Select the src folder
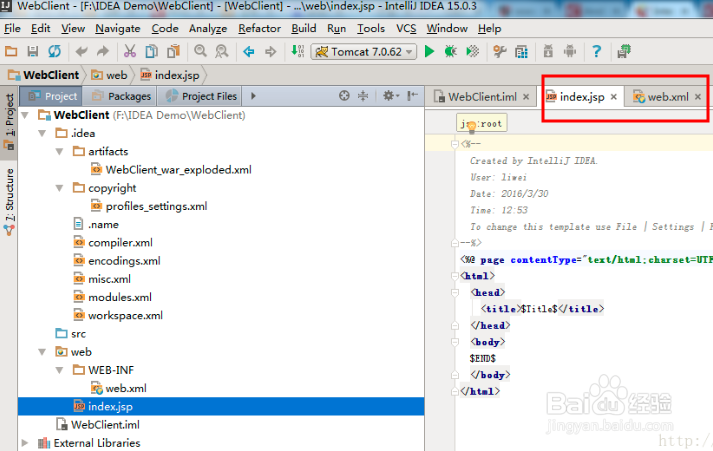713x451 pixels. point(70,333)
